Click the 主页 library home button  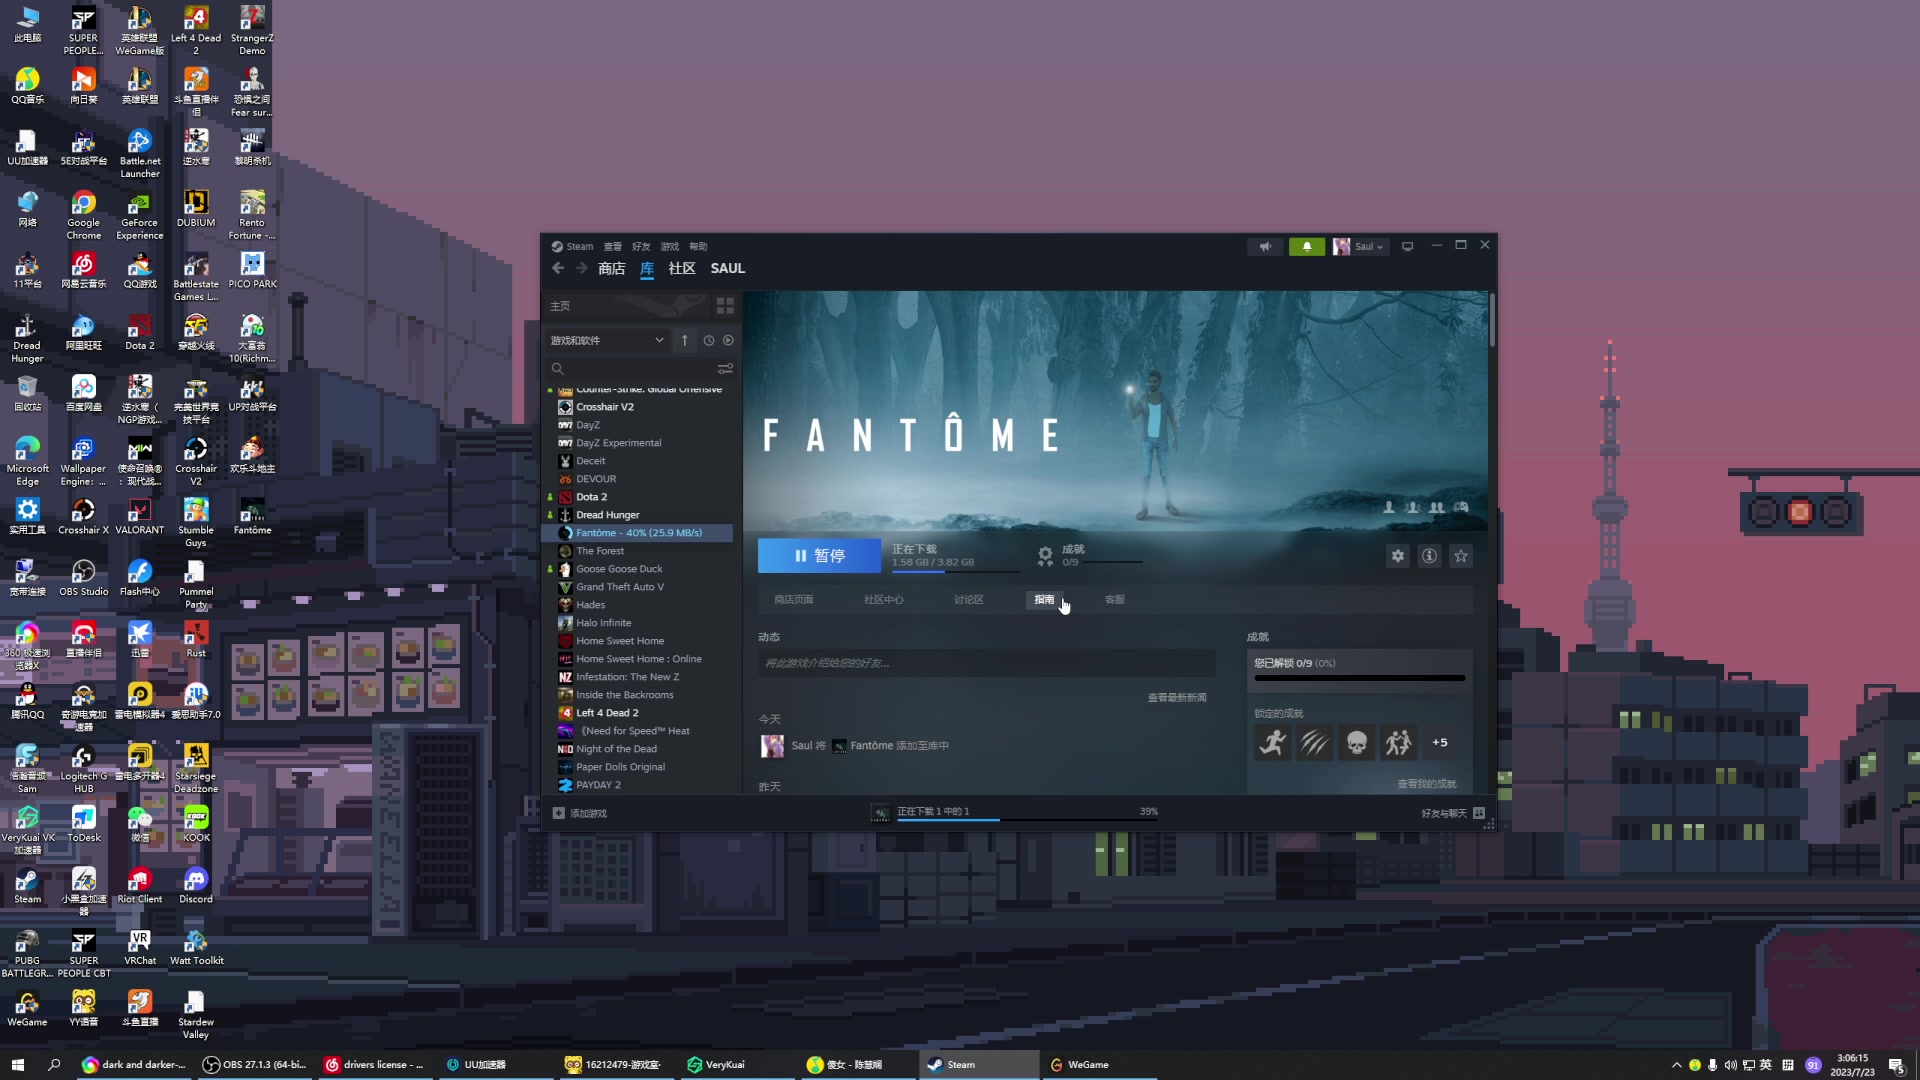click(x=626, y=305)
